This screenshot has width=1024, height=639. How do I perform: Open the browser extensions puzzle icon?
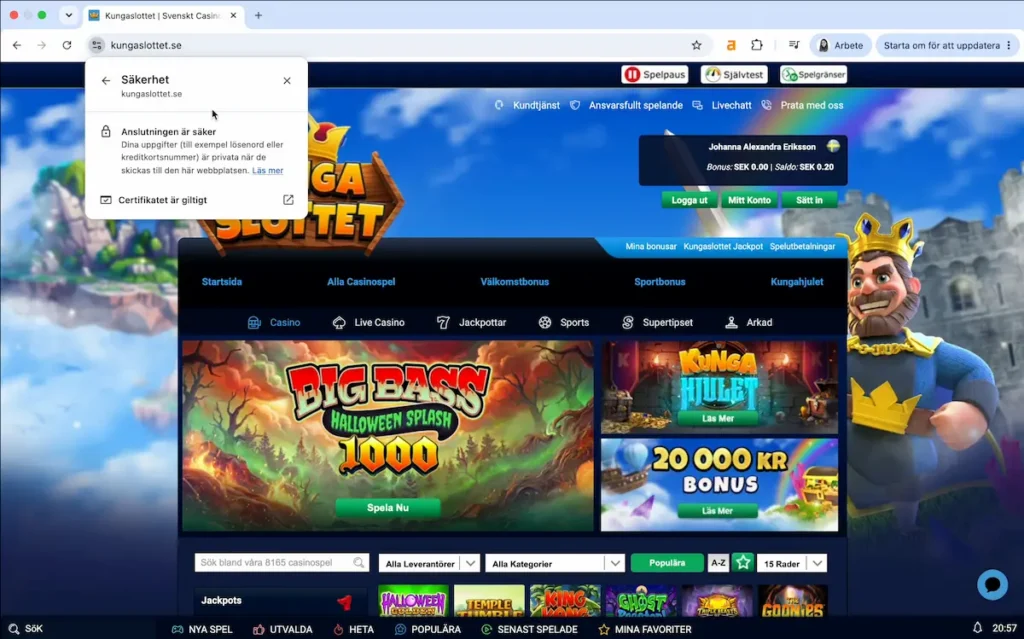[757, 45]
